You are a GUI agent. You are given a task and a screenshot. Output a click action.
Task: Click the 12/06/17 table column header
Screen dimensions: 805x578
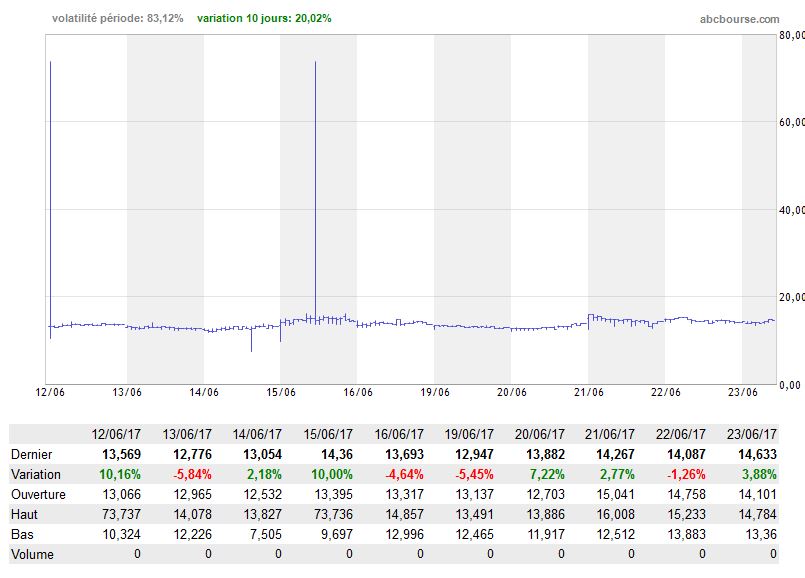[x=116, y=434]
